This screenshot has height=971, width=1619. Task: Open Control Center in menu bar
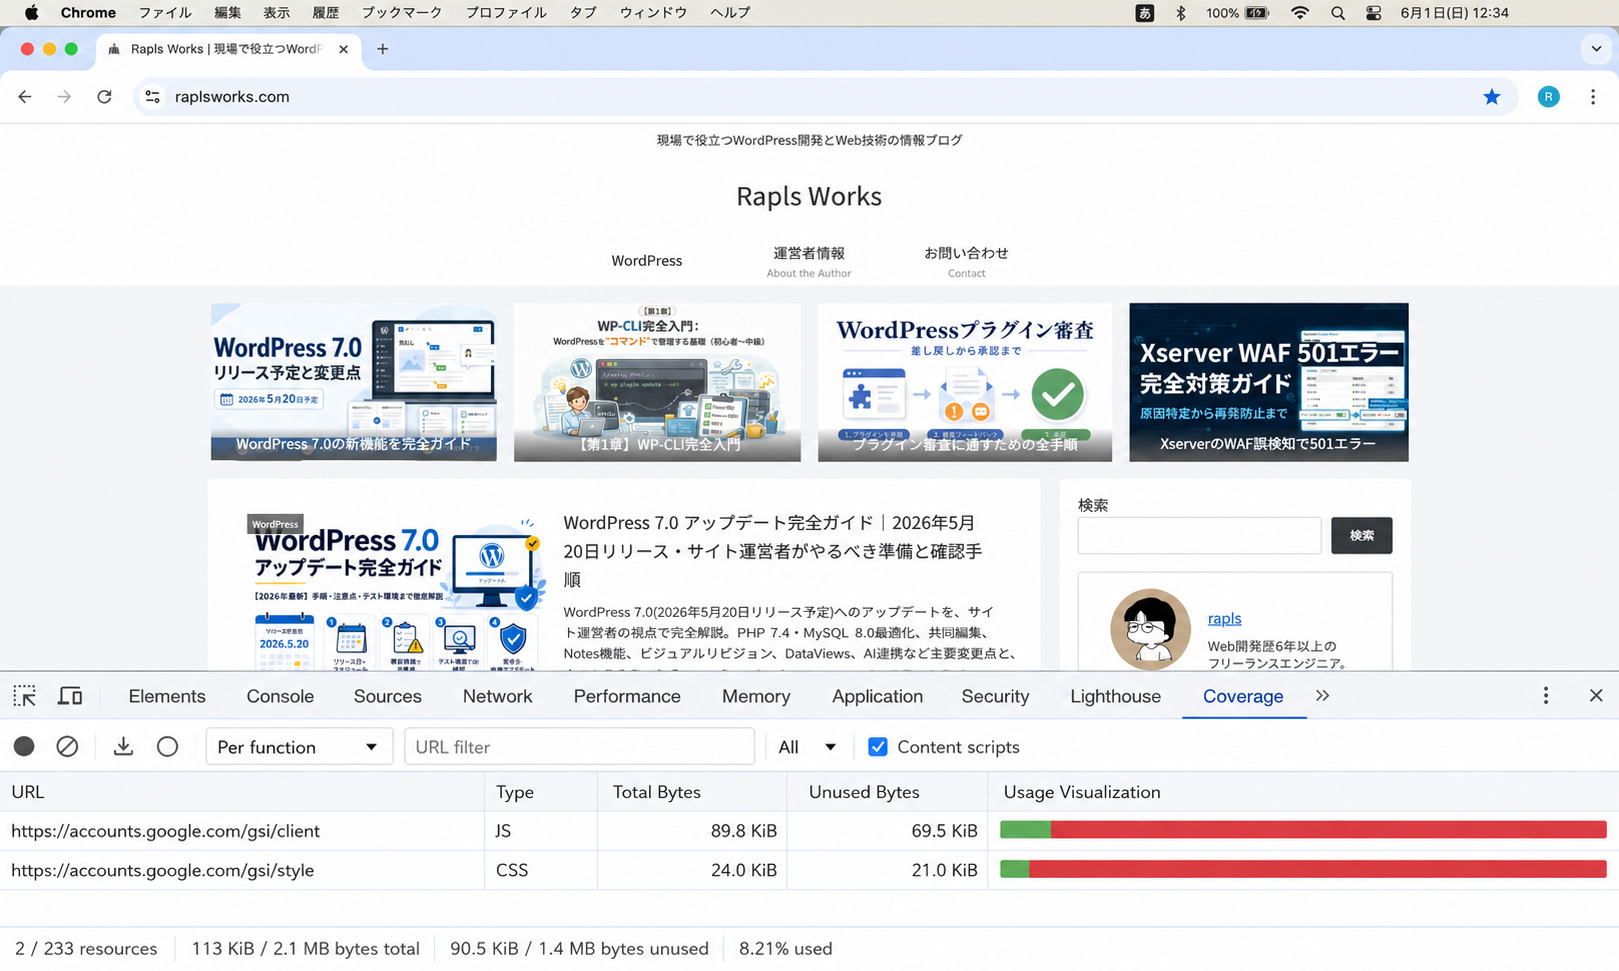1373,13
